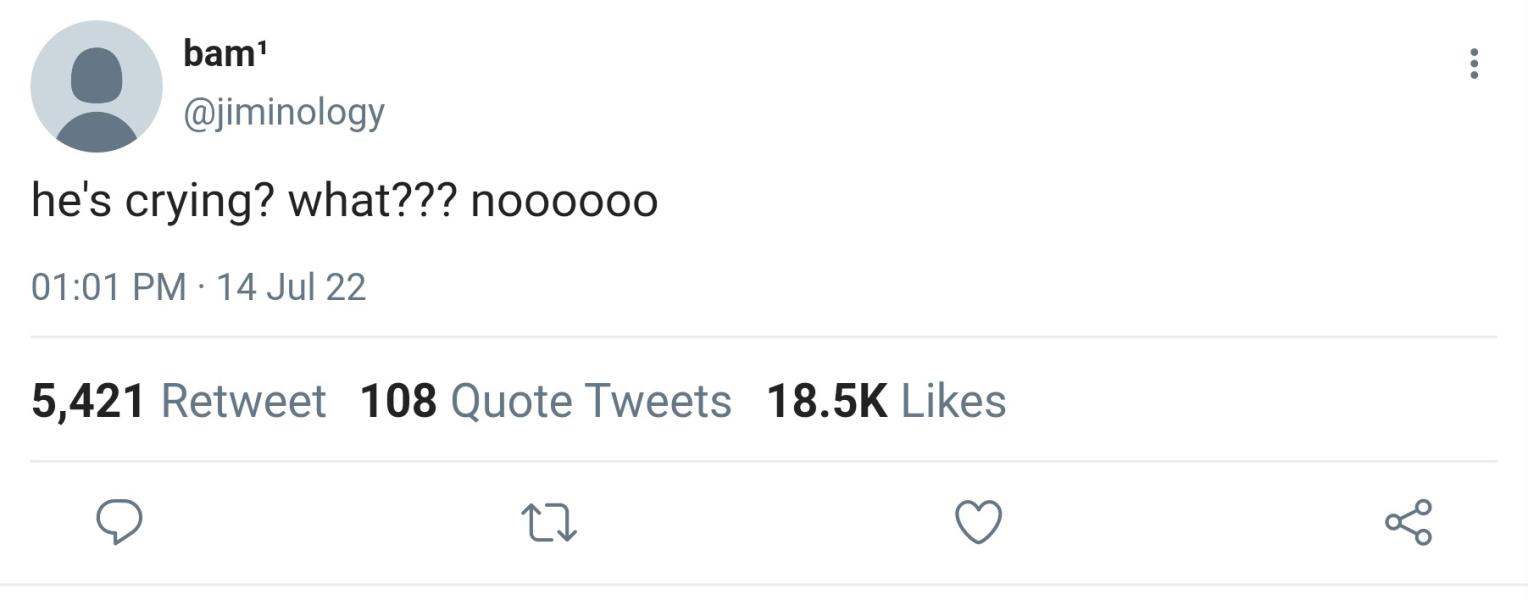Click the 18.5K likes count number

[x=827, y=401]
